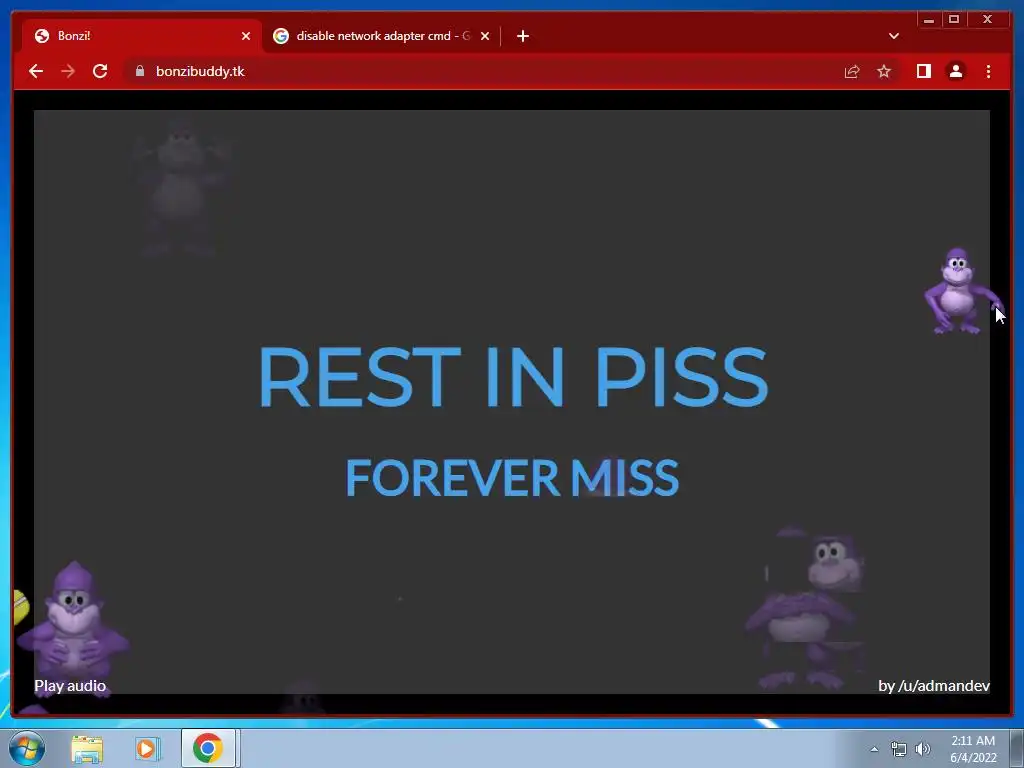Screen dimensions: 1024x768
Task: Open a new tab with the plus button
Action: tap(522, 36)
